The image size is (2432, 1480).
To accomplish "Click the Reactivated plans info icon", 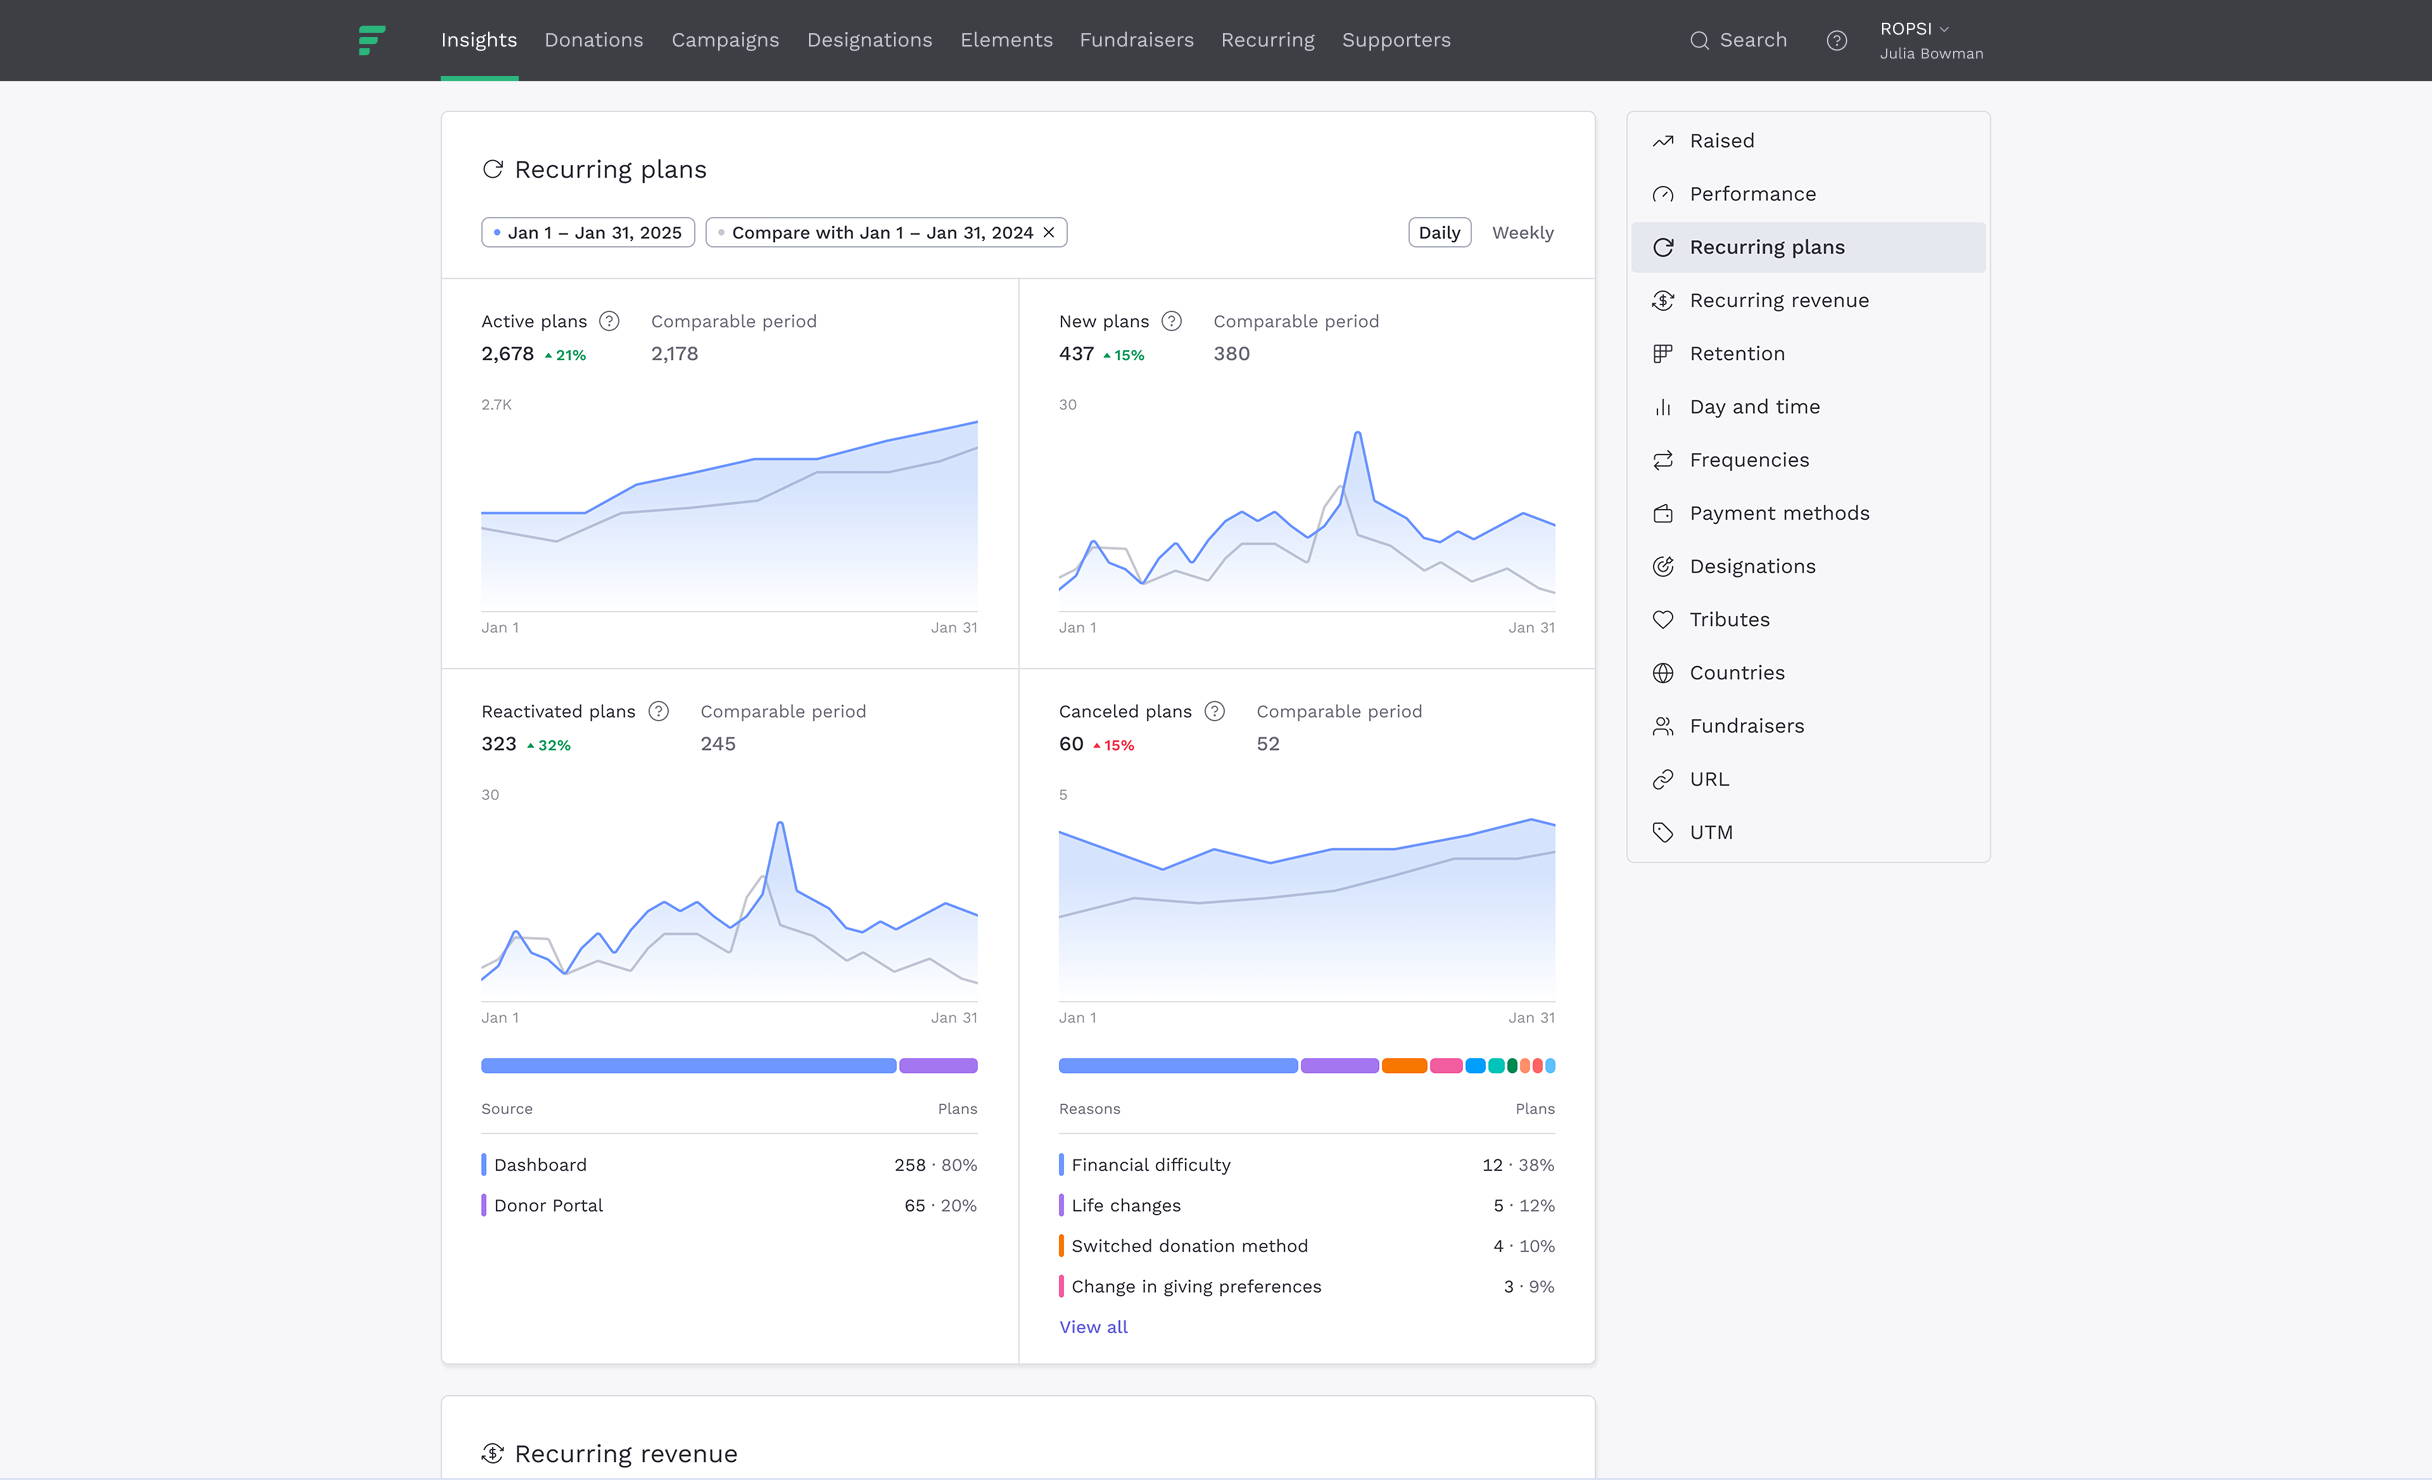I will pyautogui.click(x=658, y=711).
